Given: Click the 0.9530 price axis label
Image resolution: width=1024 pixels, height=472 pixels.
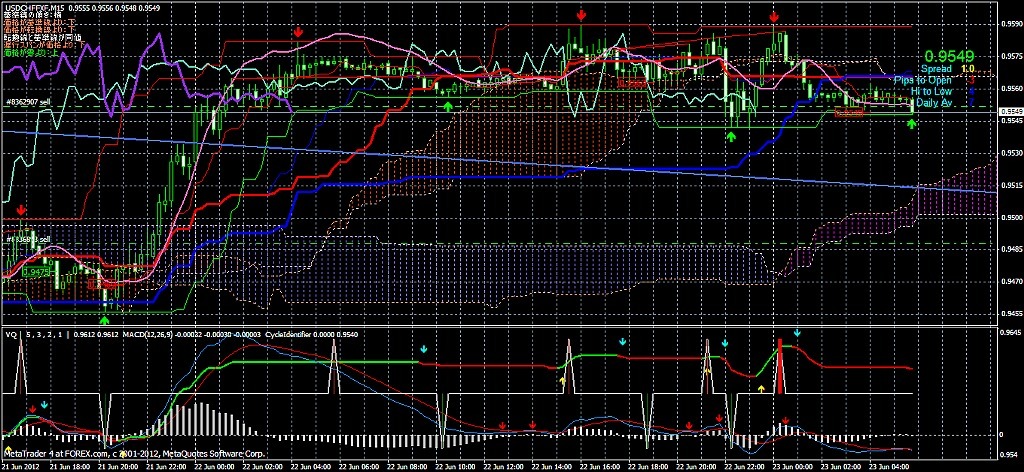Looking at the screenshot, I should pos(1010,153).
